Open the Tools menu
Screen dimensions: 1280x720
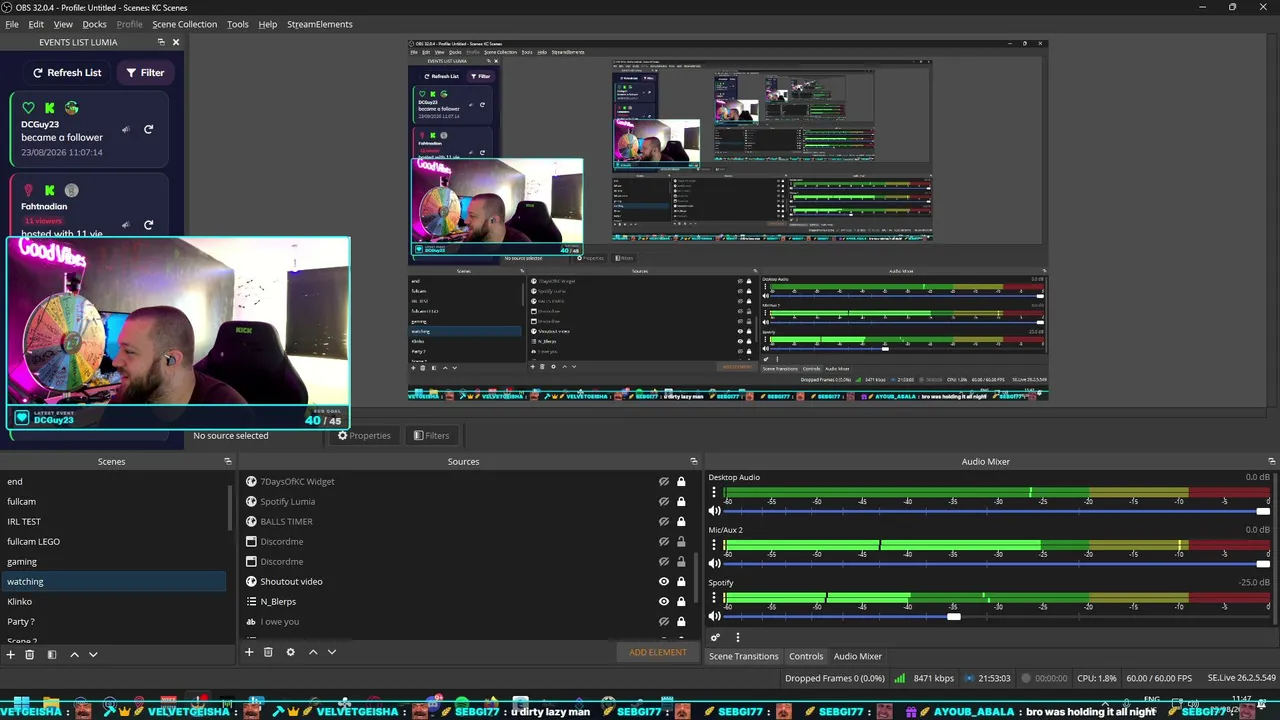coord(238,24)
